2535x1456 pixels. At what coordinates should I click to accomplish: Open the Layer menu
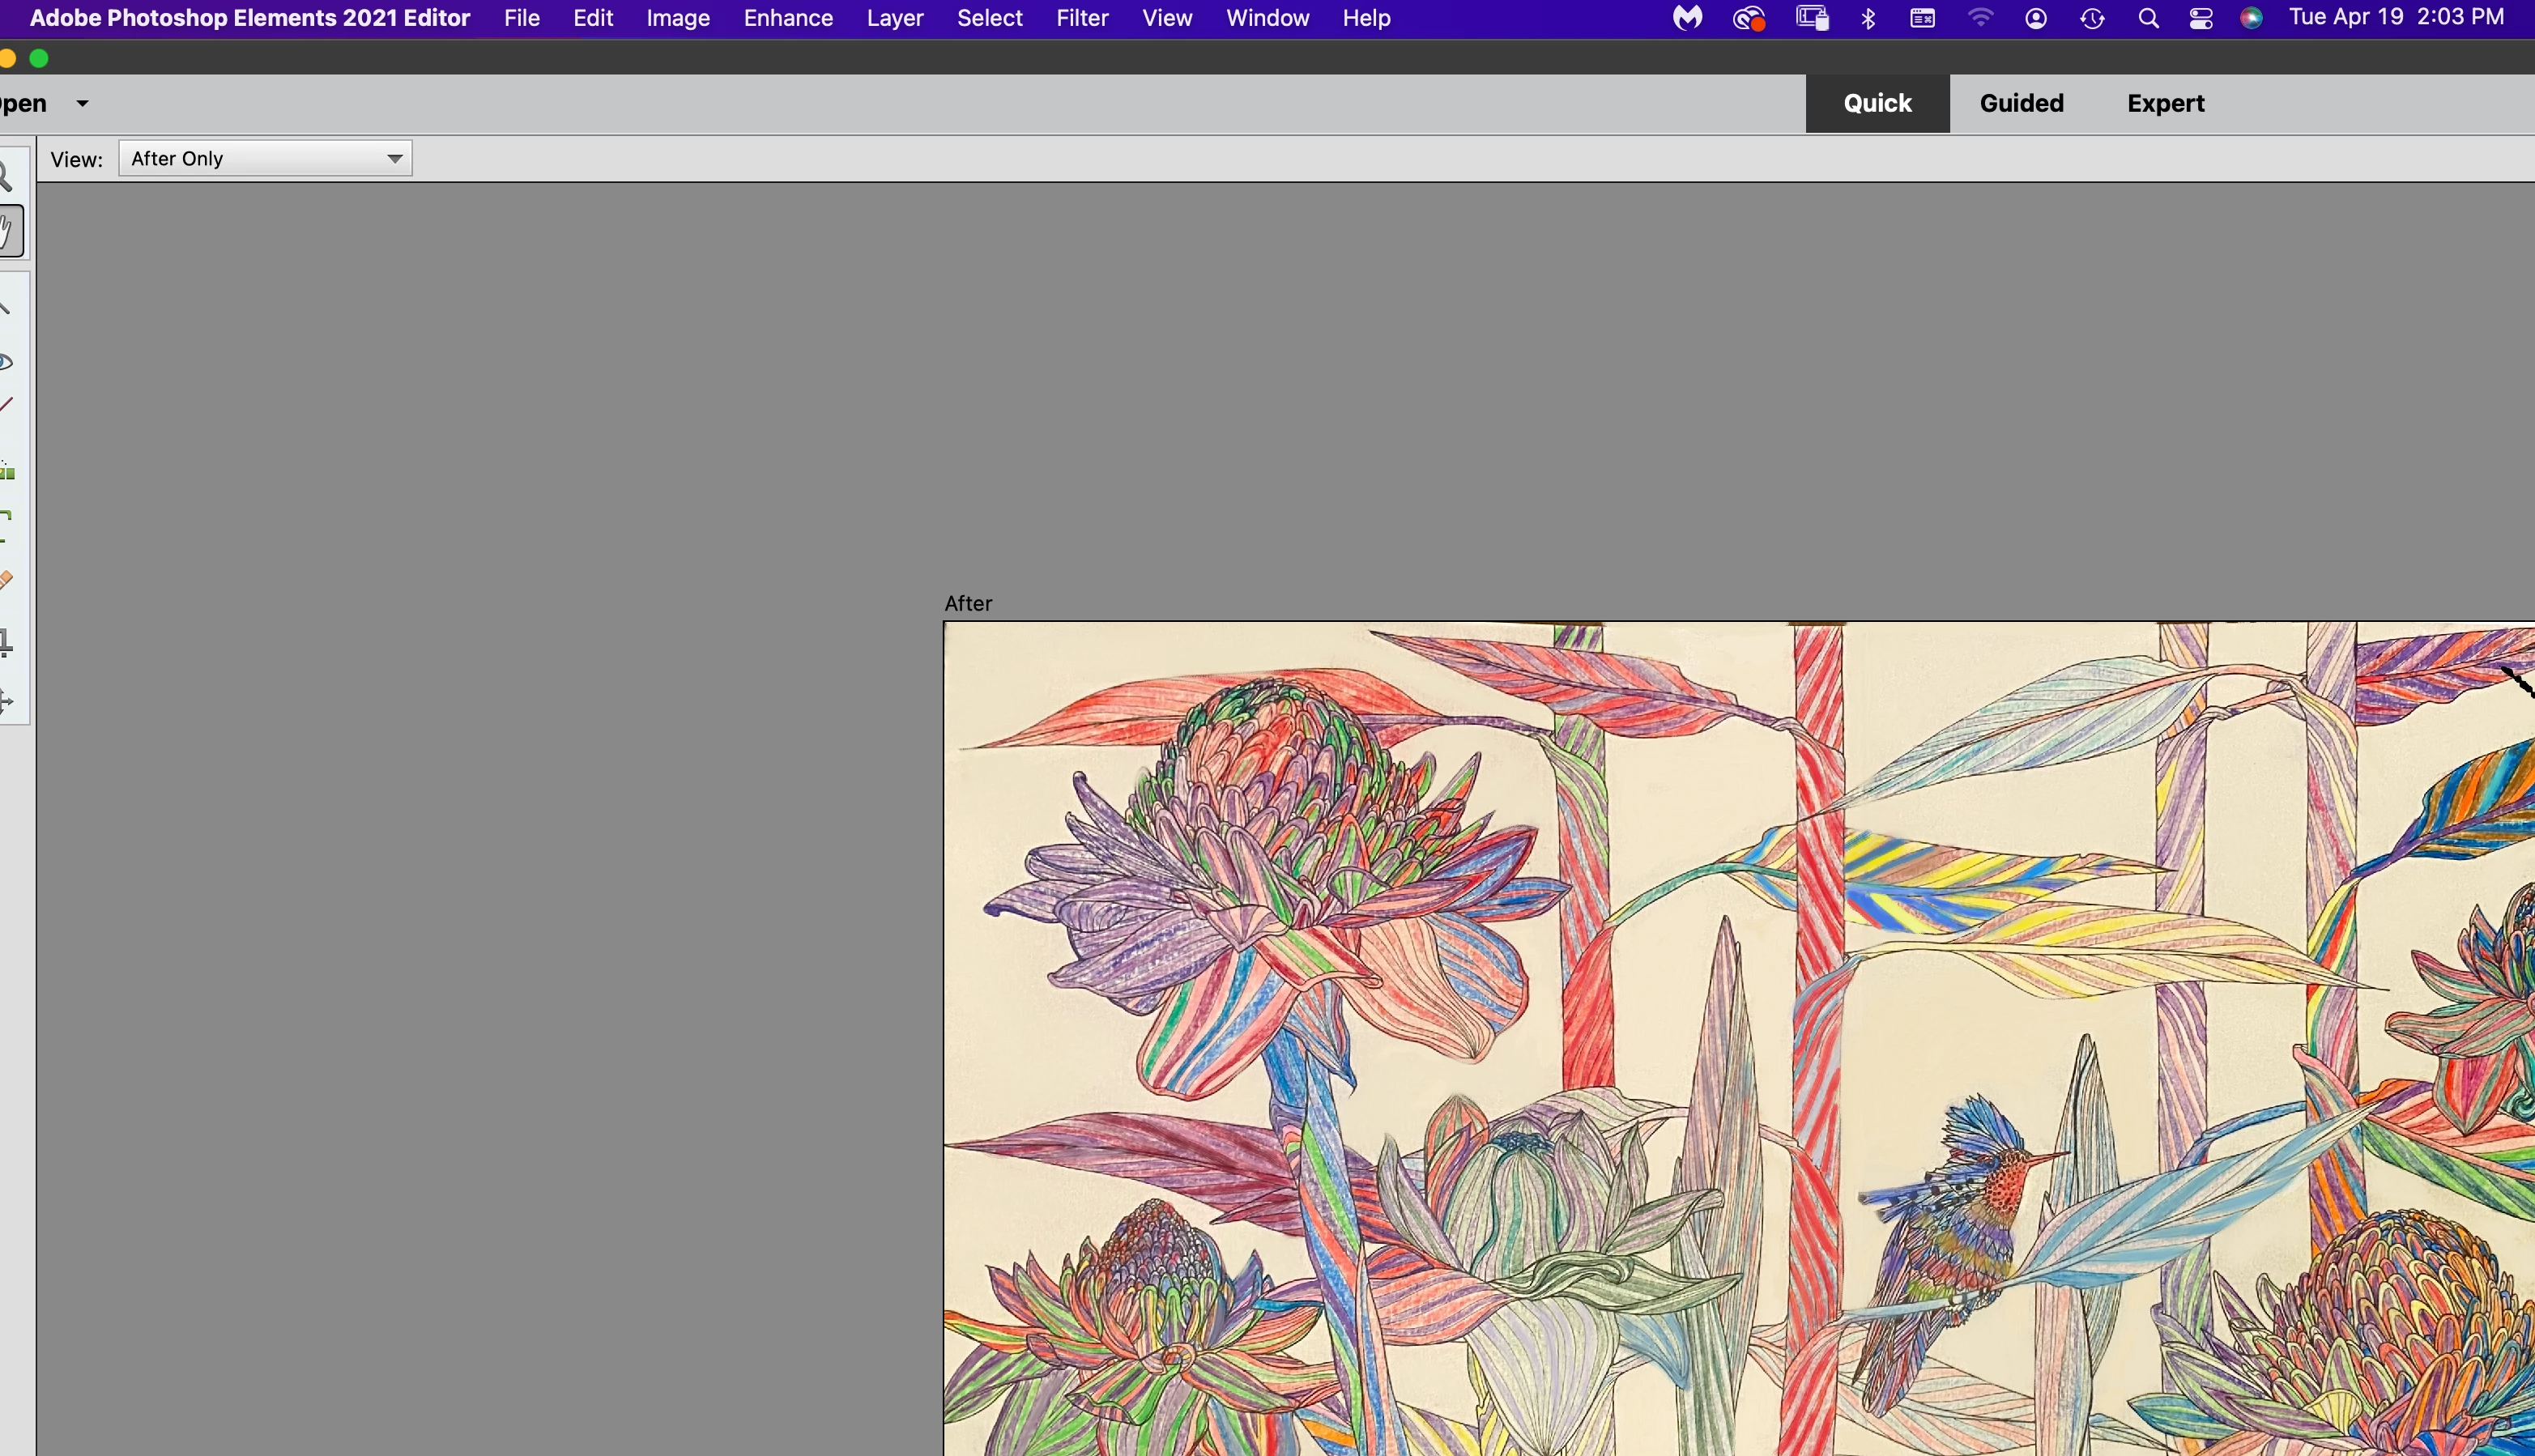tap(894, 18)
